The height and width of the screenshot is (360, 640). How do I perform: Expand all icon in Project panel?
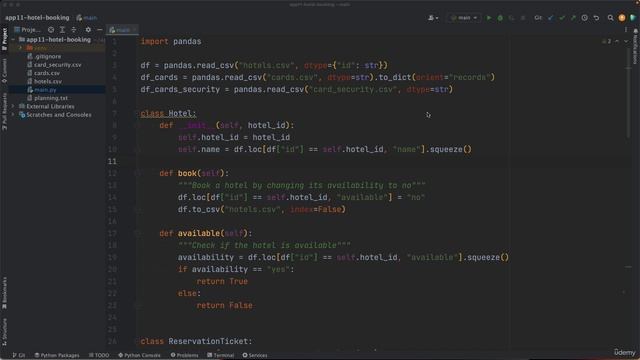[x=62, y=30]
